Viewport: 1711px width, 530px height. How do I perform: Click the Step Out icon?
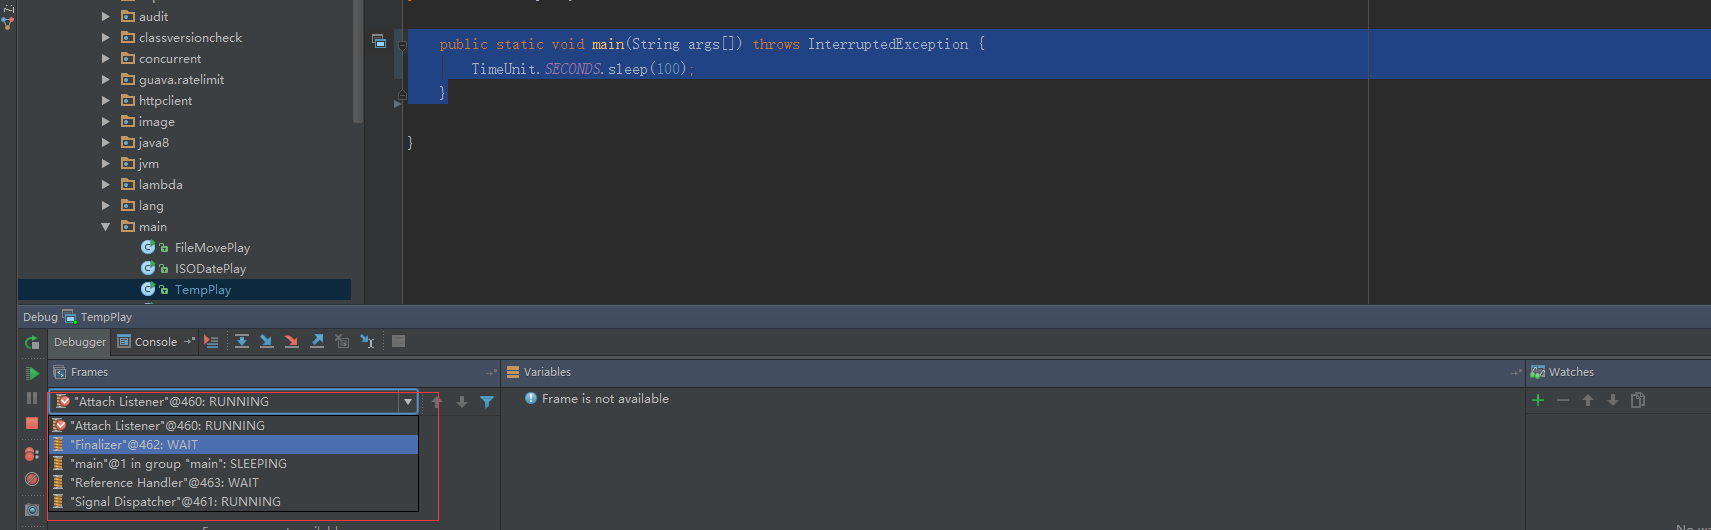pos(317,341)
